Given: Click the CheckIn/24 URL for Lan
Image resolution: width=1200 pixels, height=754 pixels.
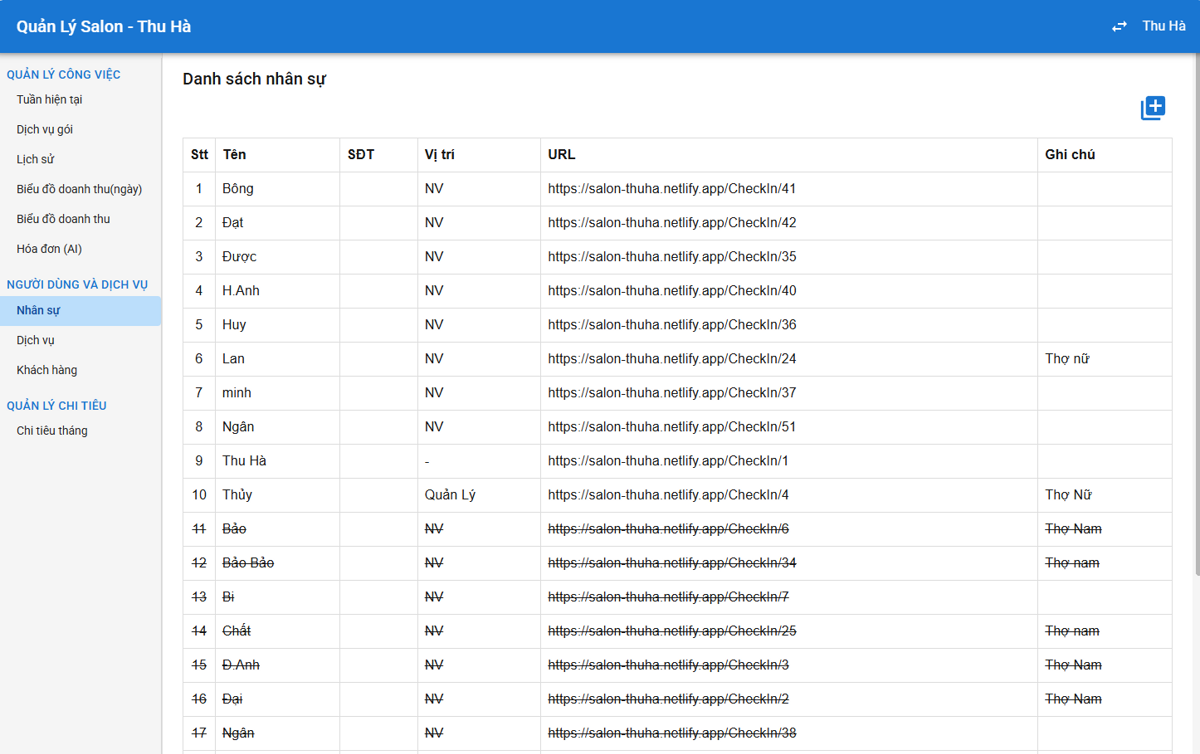Looking at the screenshot, I should pyautogui.click(x=672, y=359).
